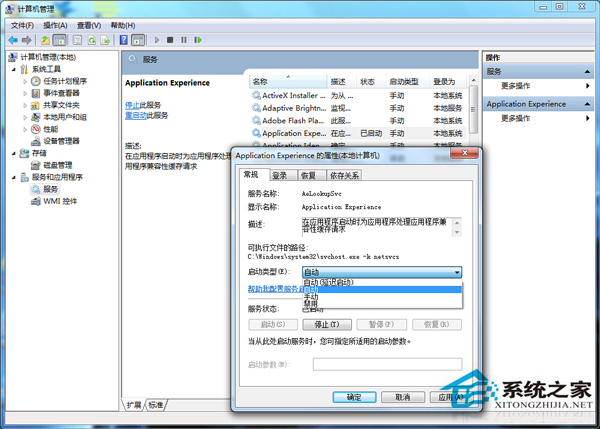Viewport: 600px width, 429px height.
Task: Click the 取消 button
Action: [x=403, y=397]
